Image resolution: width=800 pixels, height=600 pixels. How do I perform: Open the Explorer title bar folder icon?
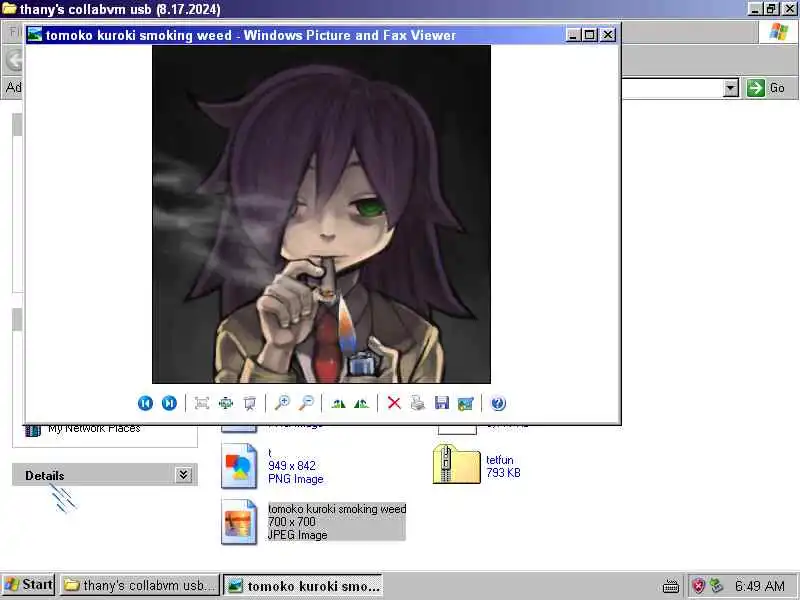coord(9,9)
